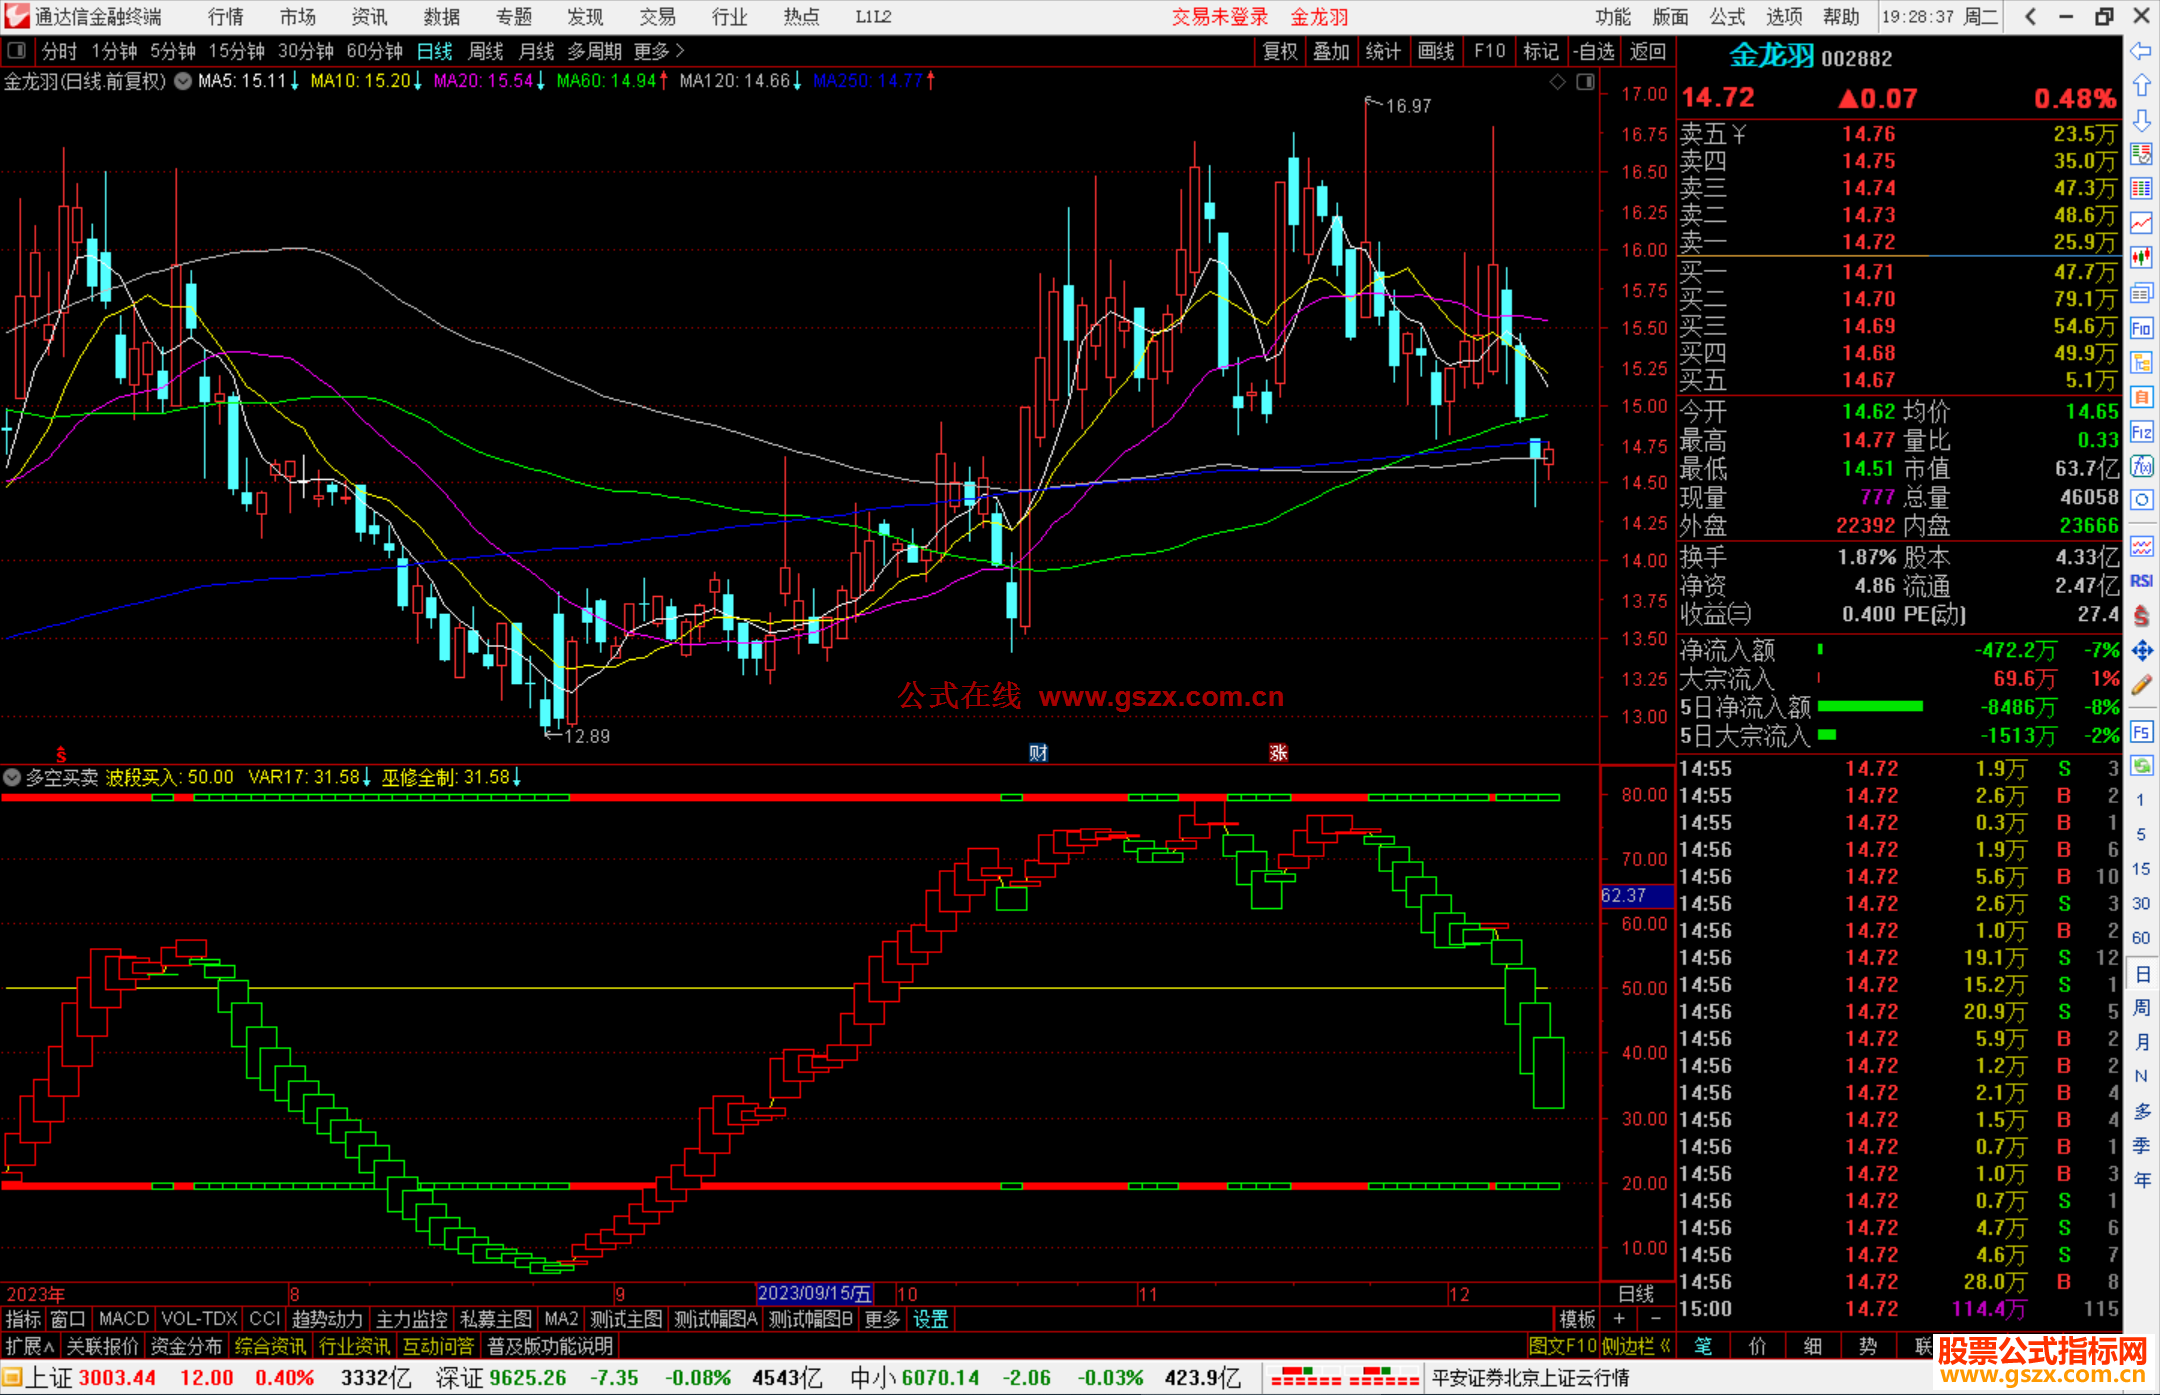Click the green refresh sidebar icon
The height and width of the screenshot is (1395, 2160).
click(2141, 766)
